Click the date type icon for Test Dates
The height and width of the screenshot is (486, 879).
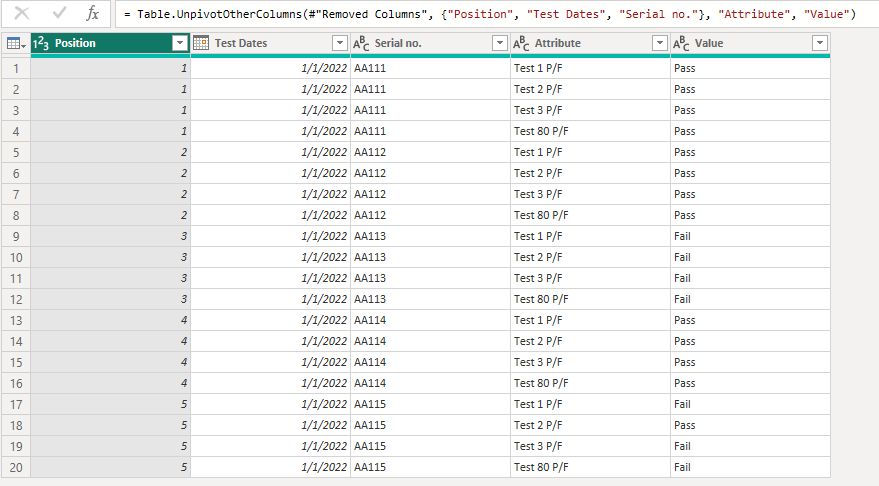[201, 43]
